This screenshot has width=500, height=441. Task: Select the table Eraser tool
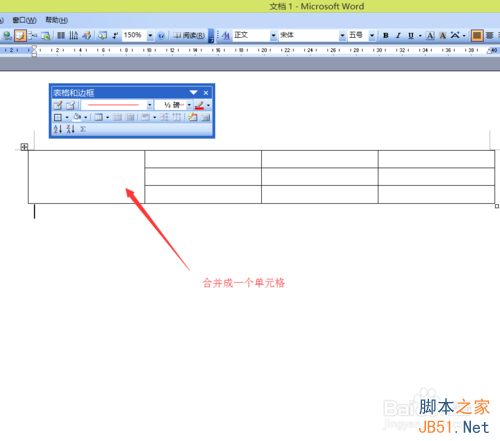pyautogui.click(x=70, y=105)
